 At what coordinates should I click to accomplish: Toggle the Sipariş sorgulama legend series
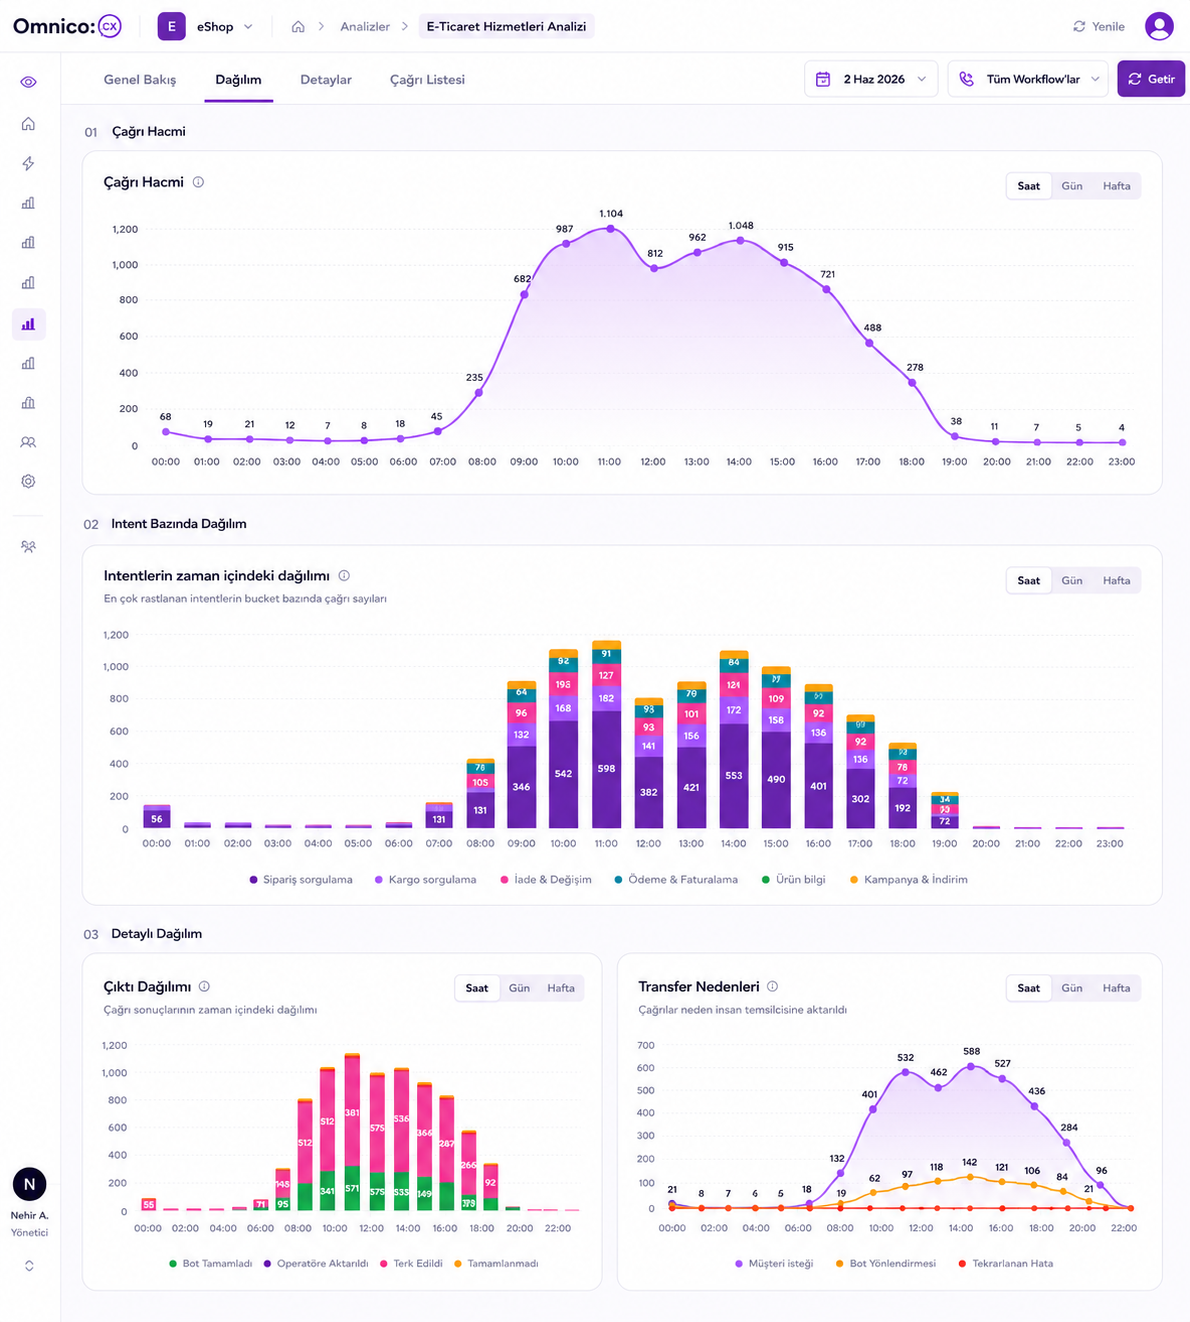301,880
